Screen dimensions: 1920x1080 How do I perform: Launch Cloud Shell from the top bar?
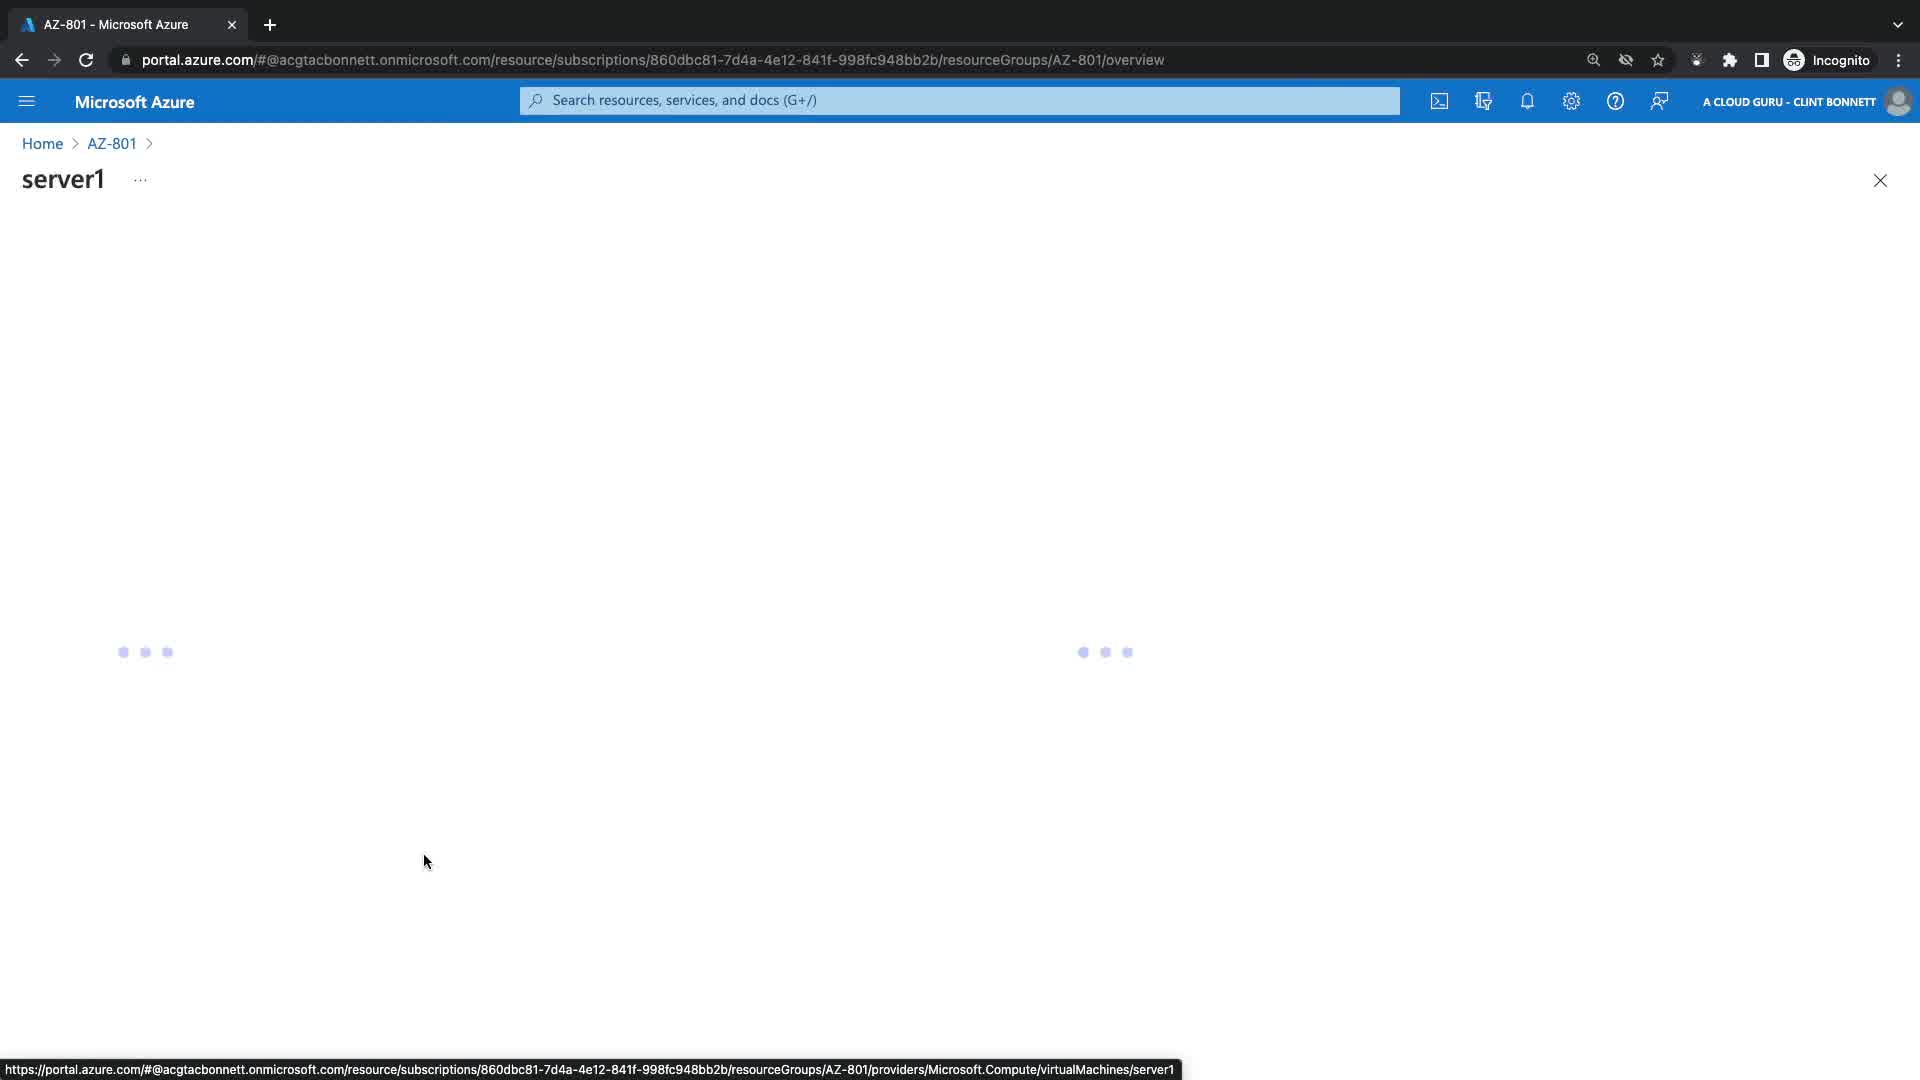point(1439,101)
